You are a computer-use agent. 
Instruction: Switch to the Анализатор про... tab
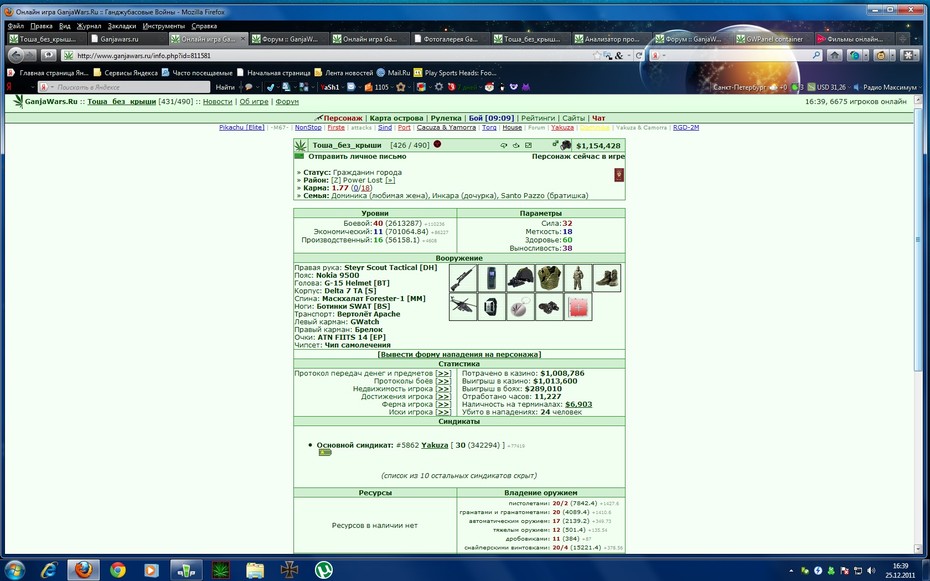pos(611,39)
